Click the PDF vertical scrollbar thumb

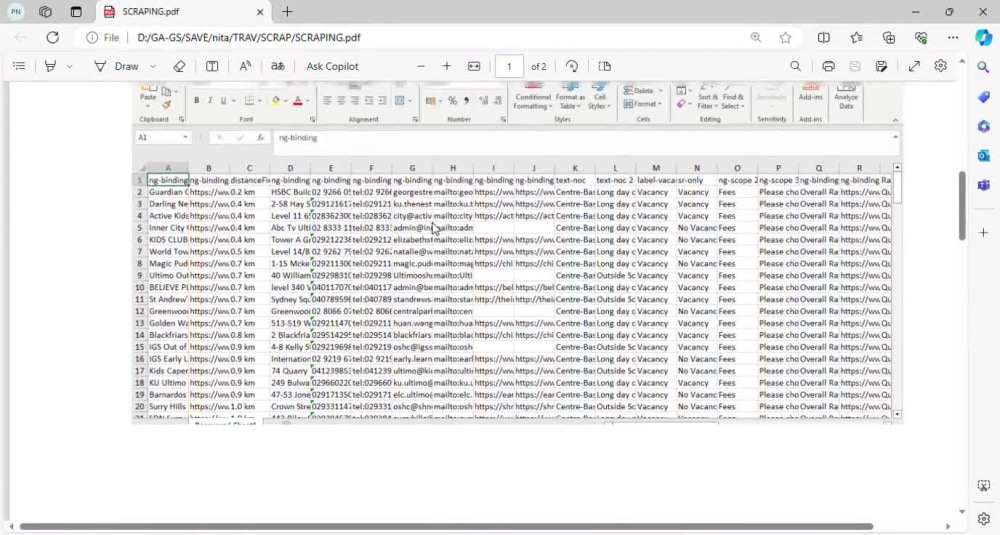click(x=962, y=205)
